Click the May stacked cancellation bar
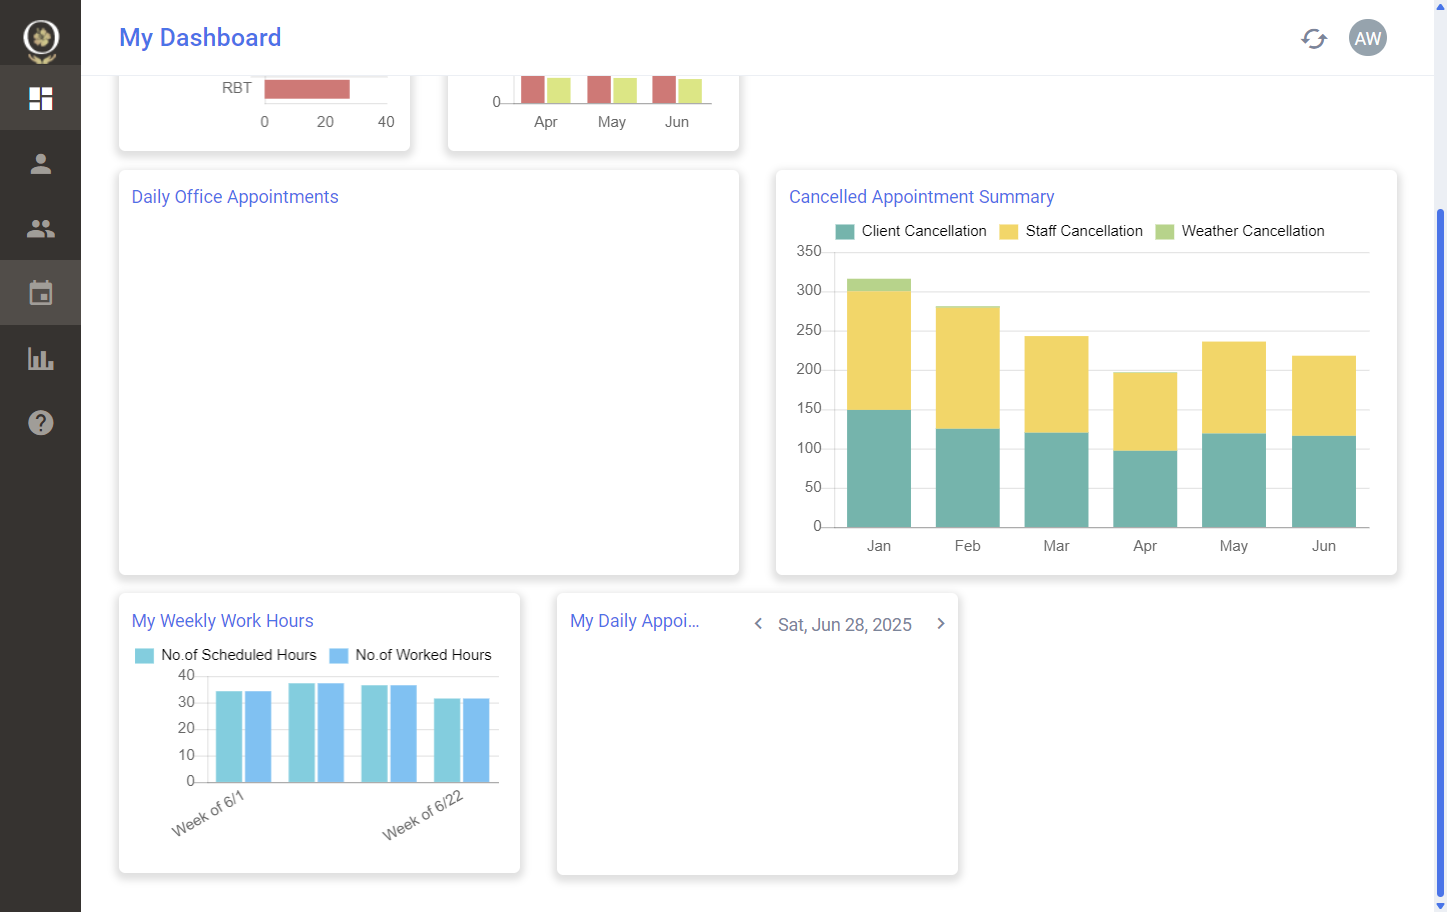 (x=1234, y=434)
